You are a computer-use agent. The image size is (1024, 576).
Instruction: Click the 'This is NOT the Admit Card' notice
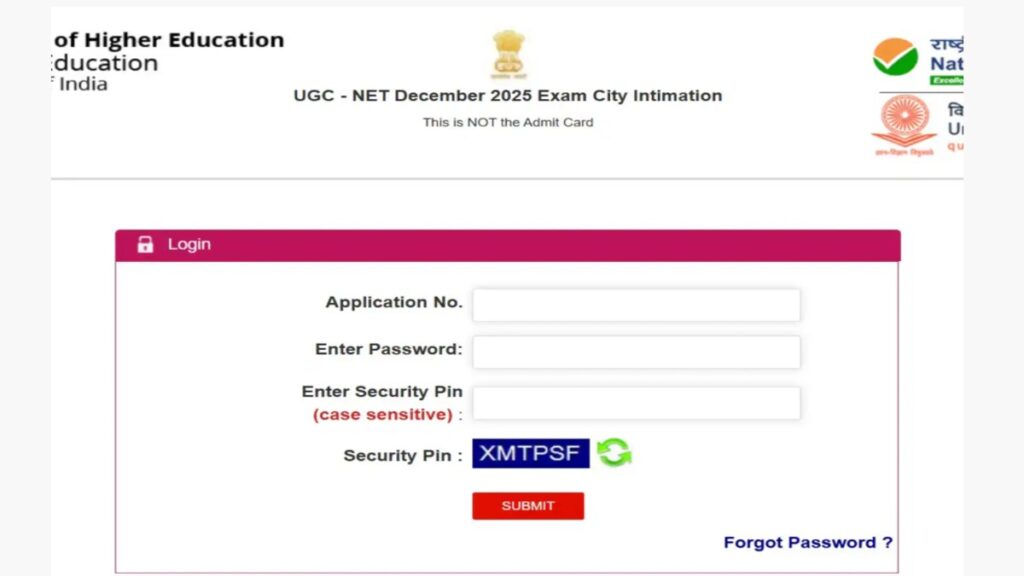[507, 122]
